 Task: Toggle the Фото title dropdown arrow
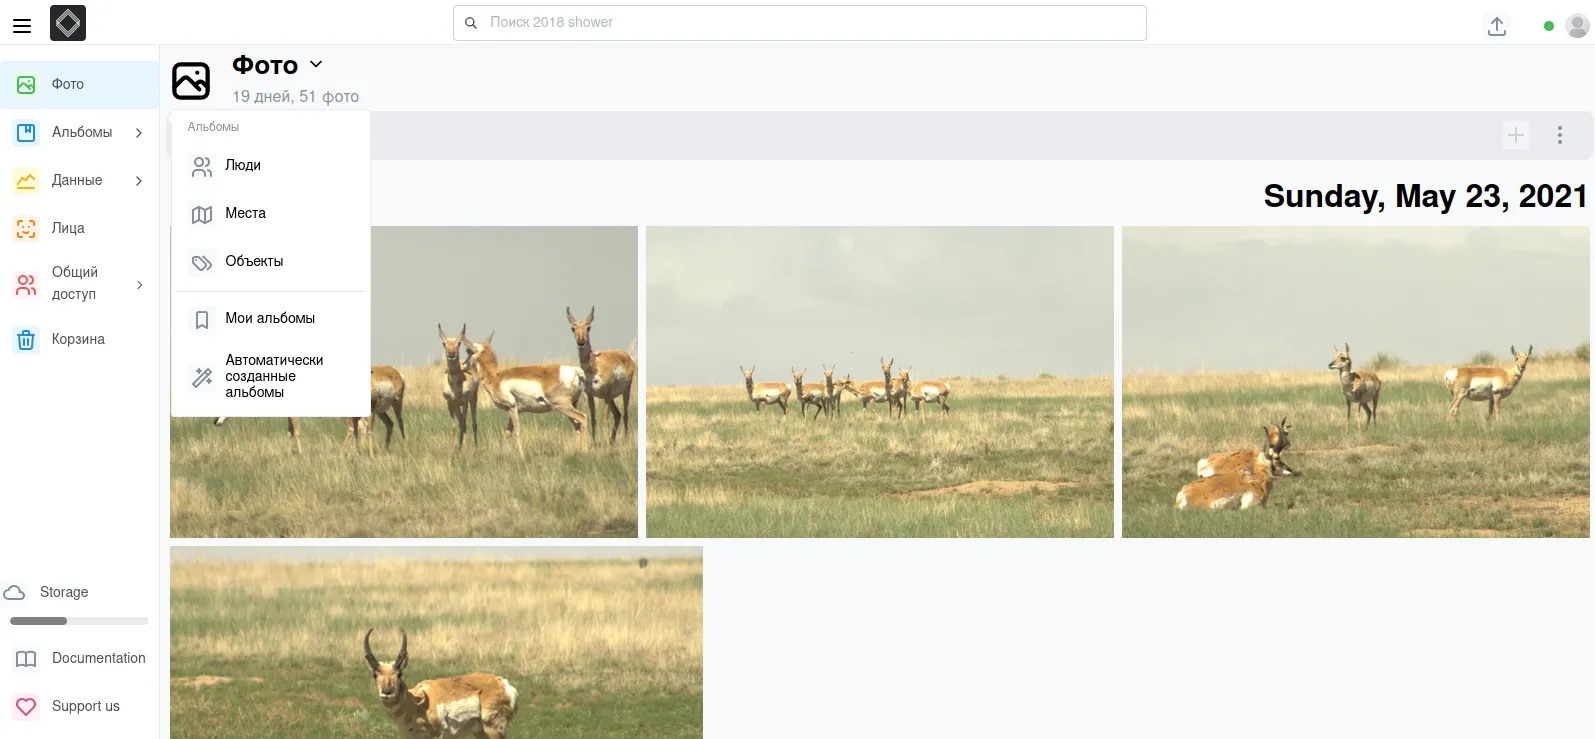pyautogui.click(x=316, y=64)
